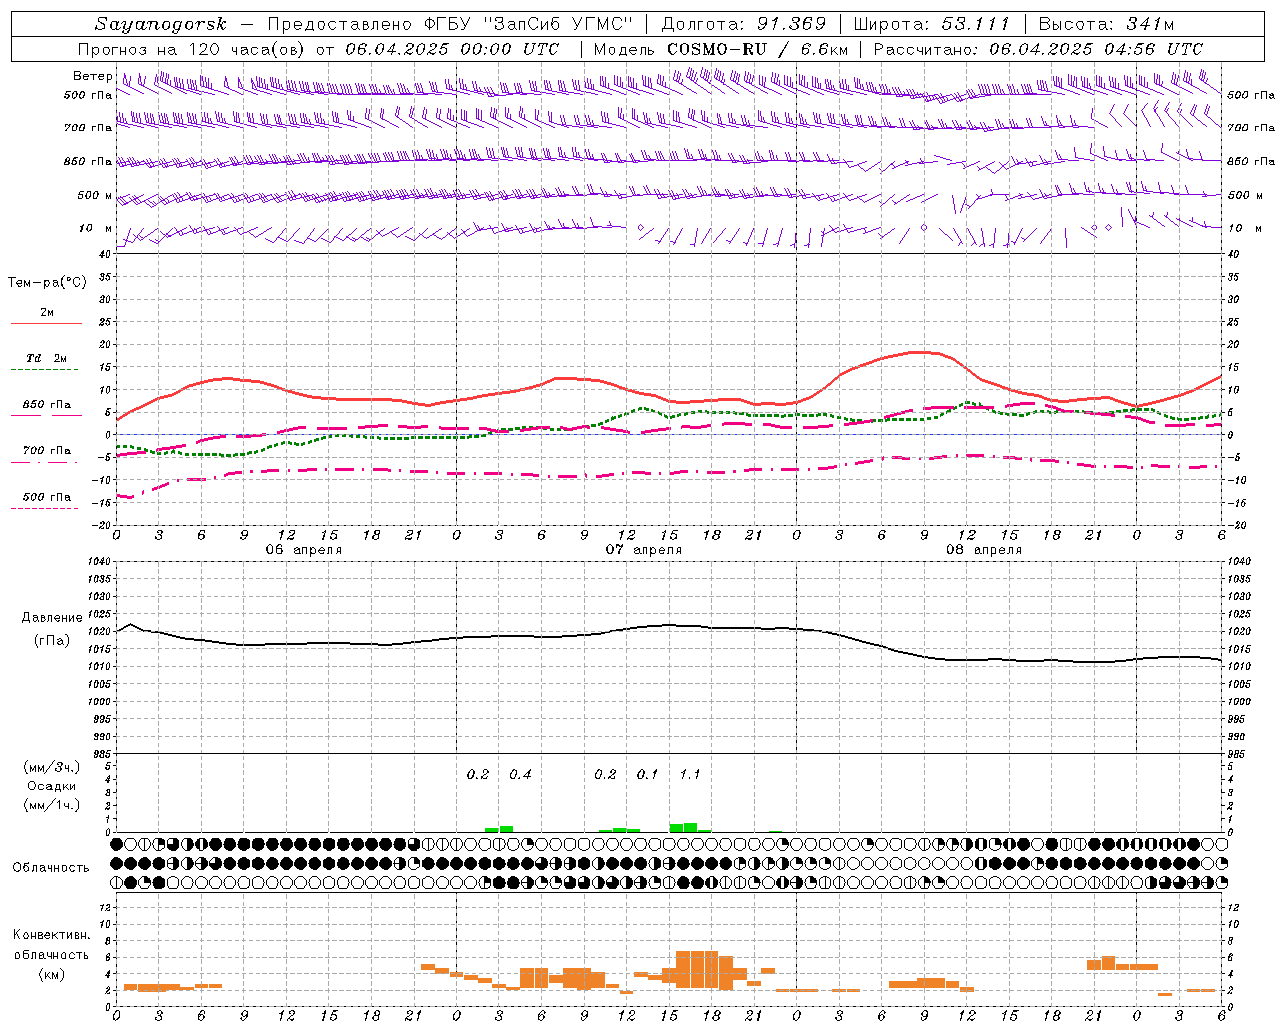Click the "(мм/1ч.)" unit label
Image resolution: width=1280 pixels, height=1024 pixels.
pos(52,805)
